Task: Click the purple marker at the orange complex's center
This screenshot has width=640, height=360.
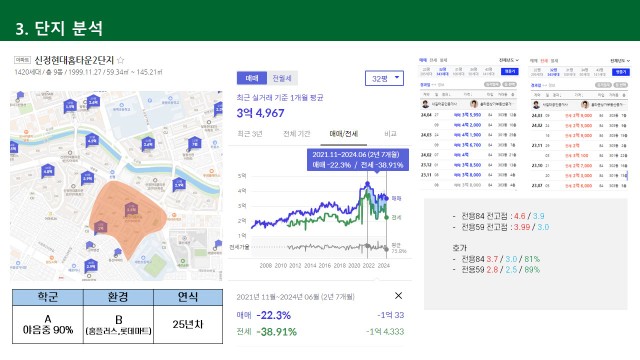Action: [x=131, y=209]
